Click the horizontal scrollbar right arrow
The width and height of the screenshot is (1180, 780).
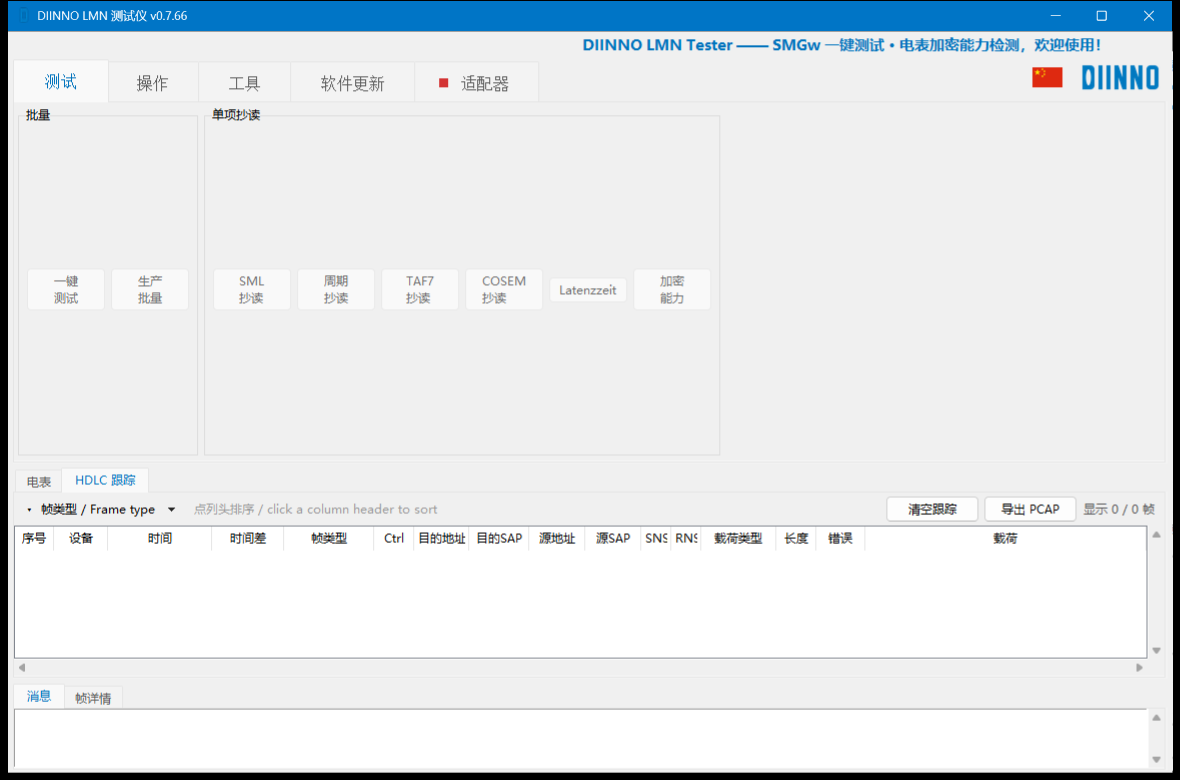1139,668
